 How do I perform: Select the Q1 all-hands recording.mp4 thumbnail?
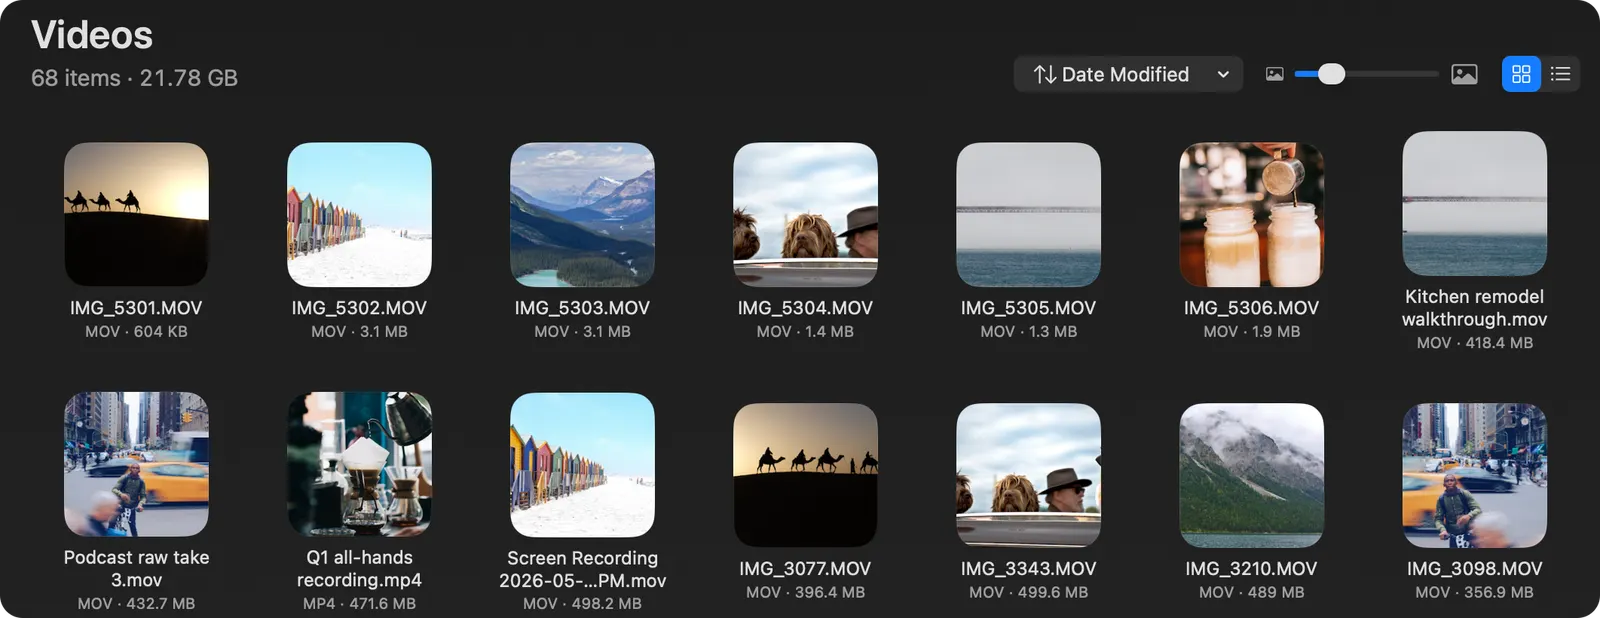359,464
